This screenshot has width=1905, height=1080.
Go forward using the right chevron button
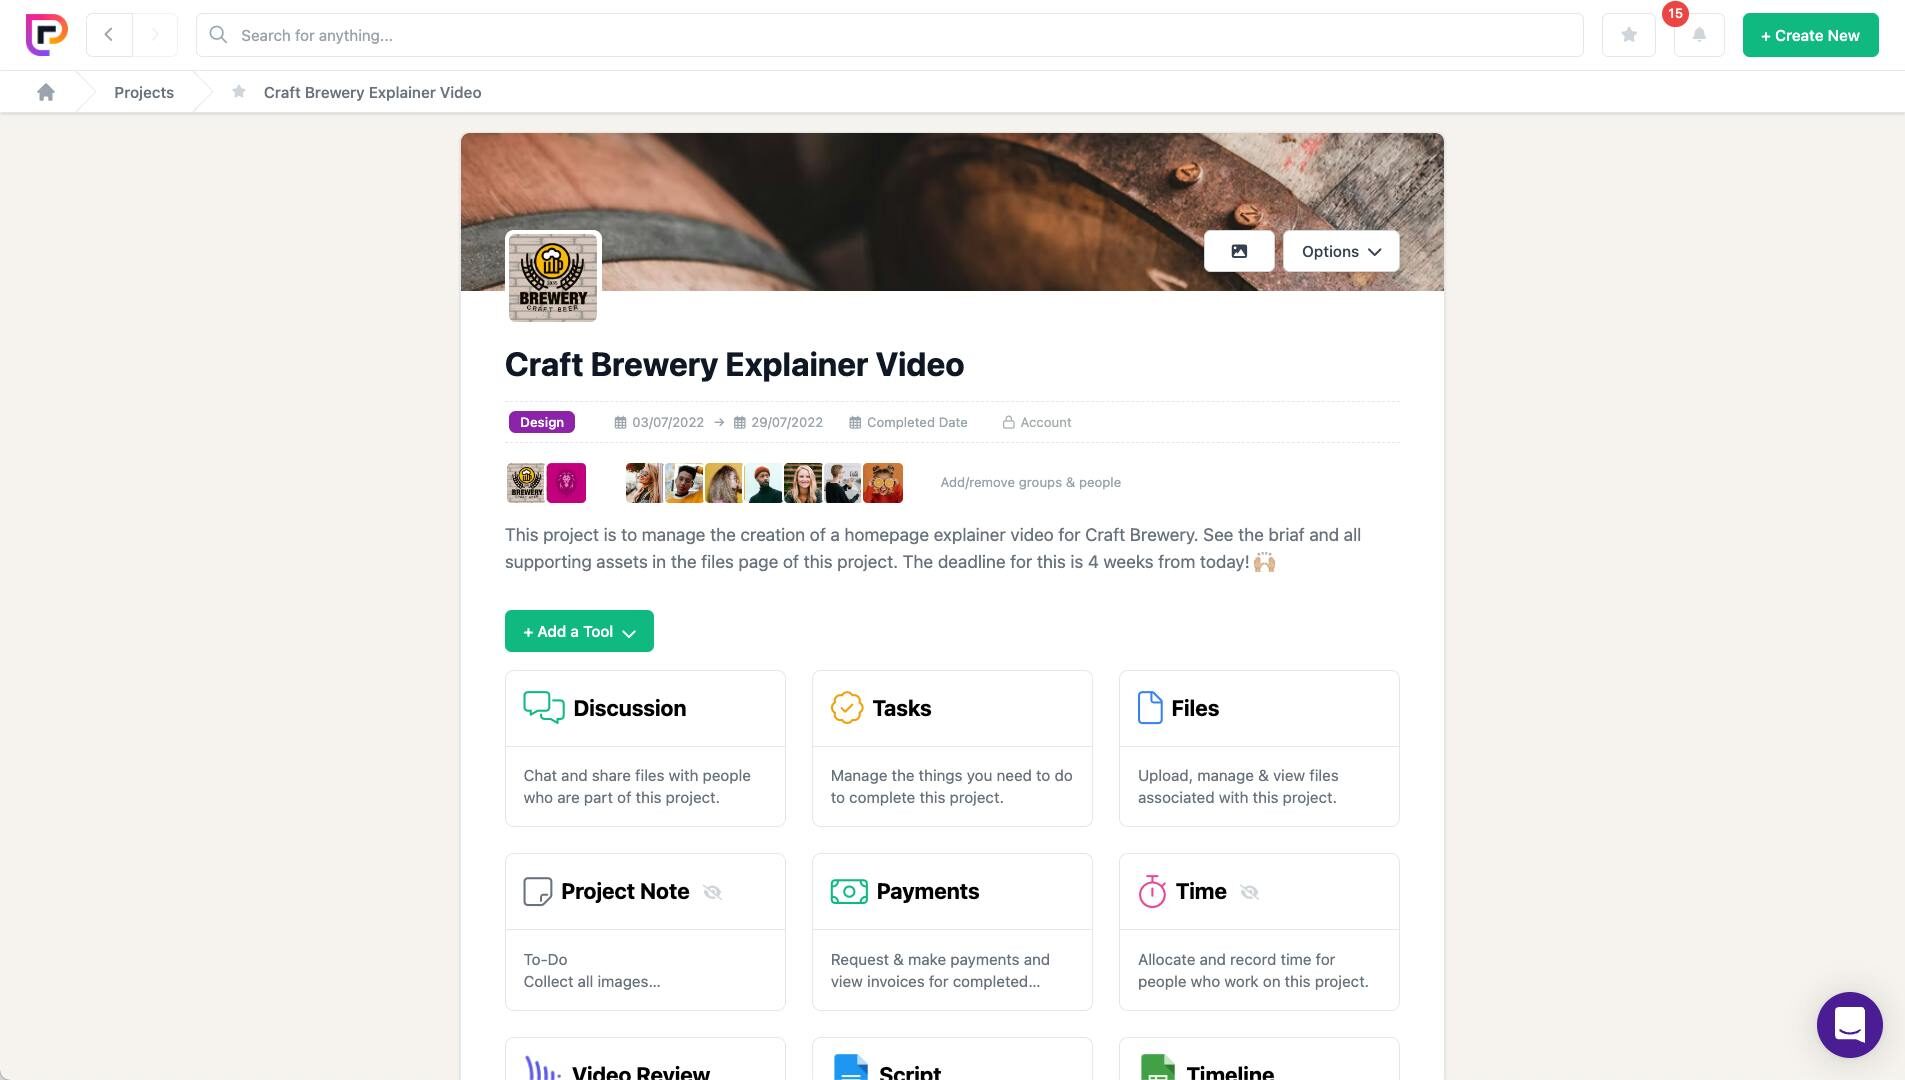pos(155,35)
